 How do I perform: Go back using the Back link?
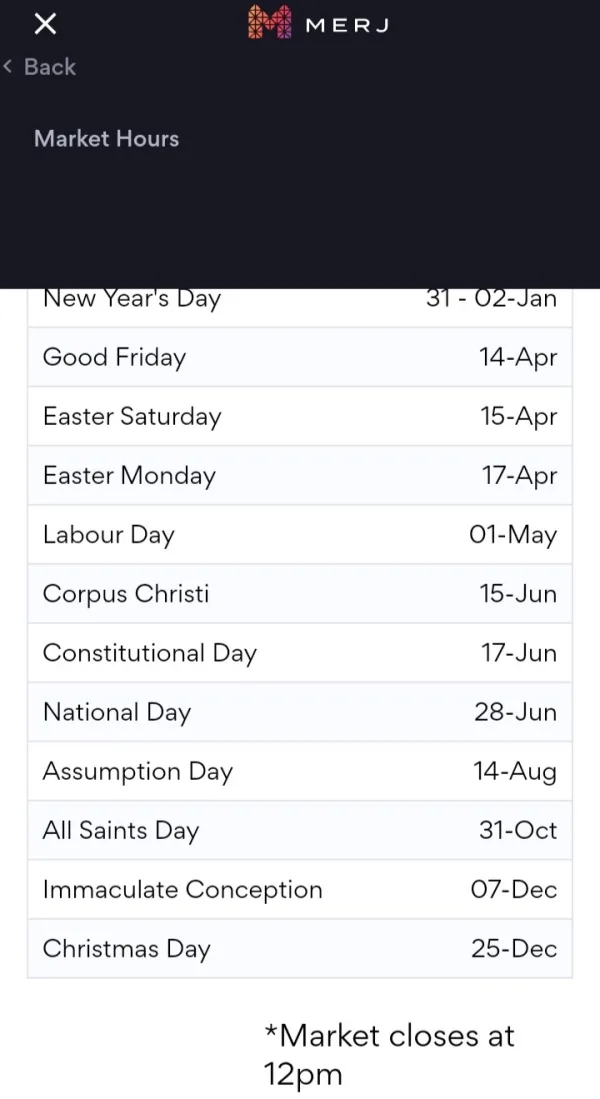[40, 67]
